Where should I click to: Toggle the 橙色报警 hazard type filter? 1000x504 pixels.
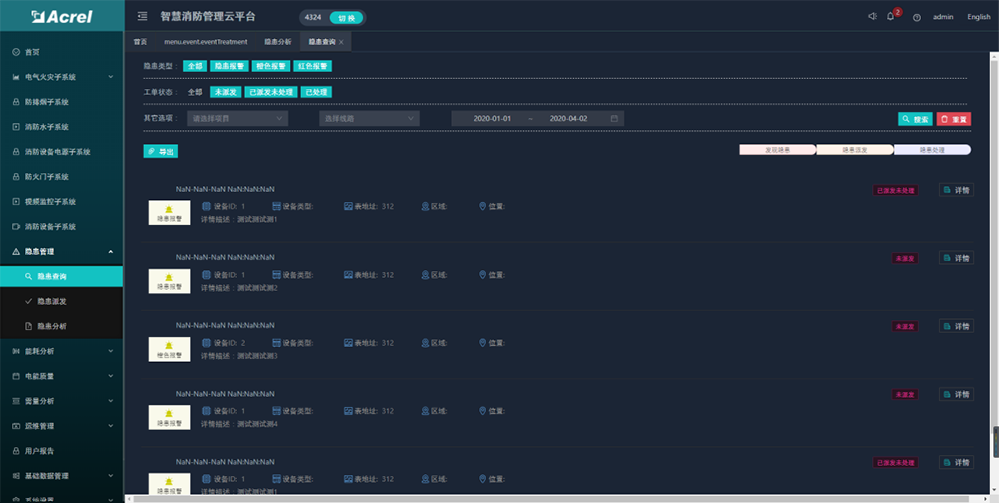point(270,66)
